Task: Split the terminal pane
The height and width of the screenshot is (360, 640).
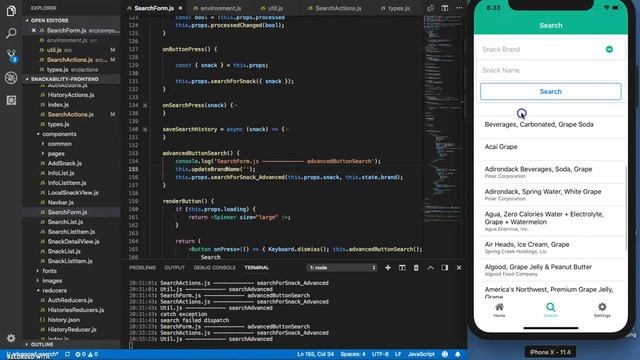Action: (402, 268)
